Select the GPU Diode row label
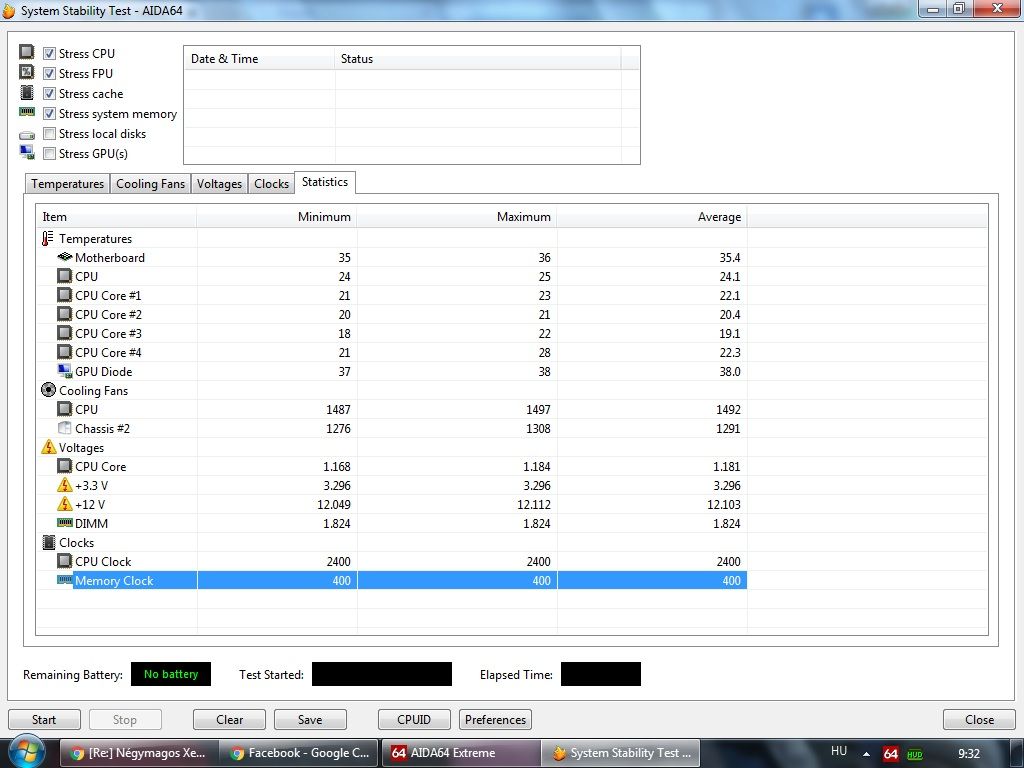 104,372
